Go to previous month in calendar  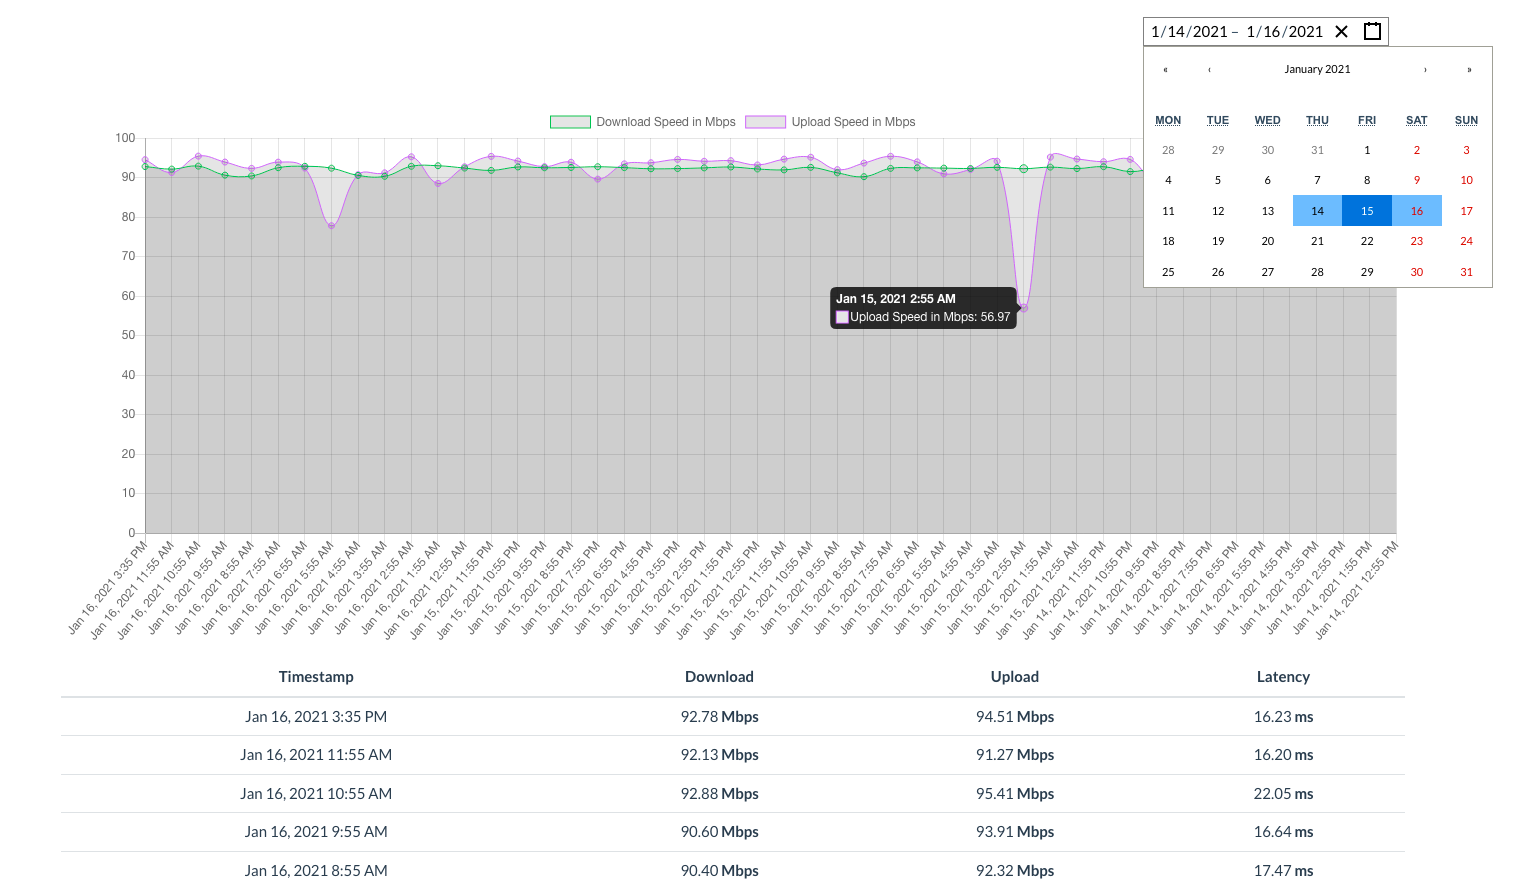point(1210,70)
